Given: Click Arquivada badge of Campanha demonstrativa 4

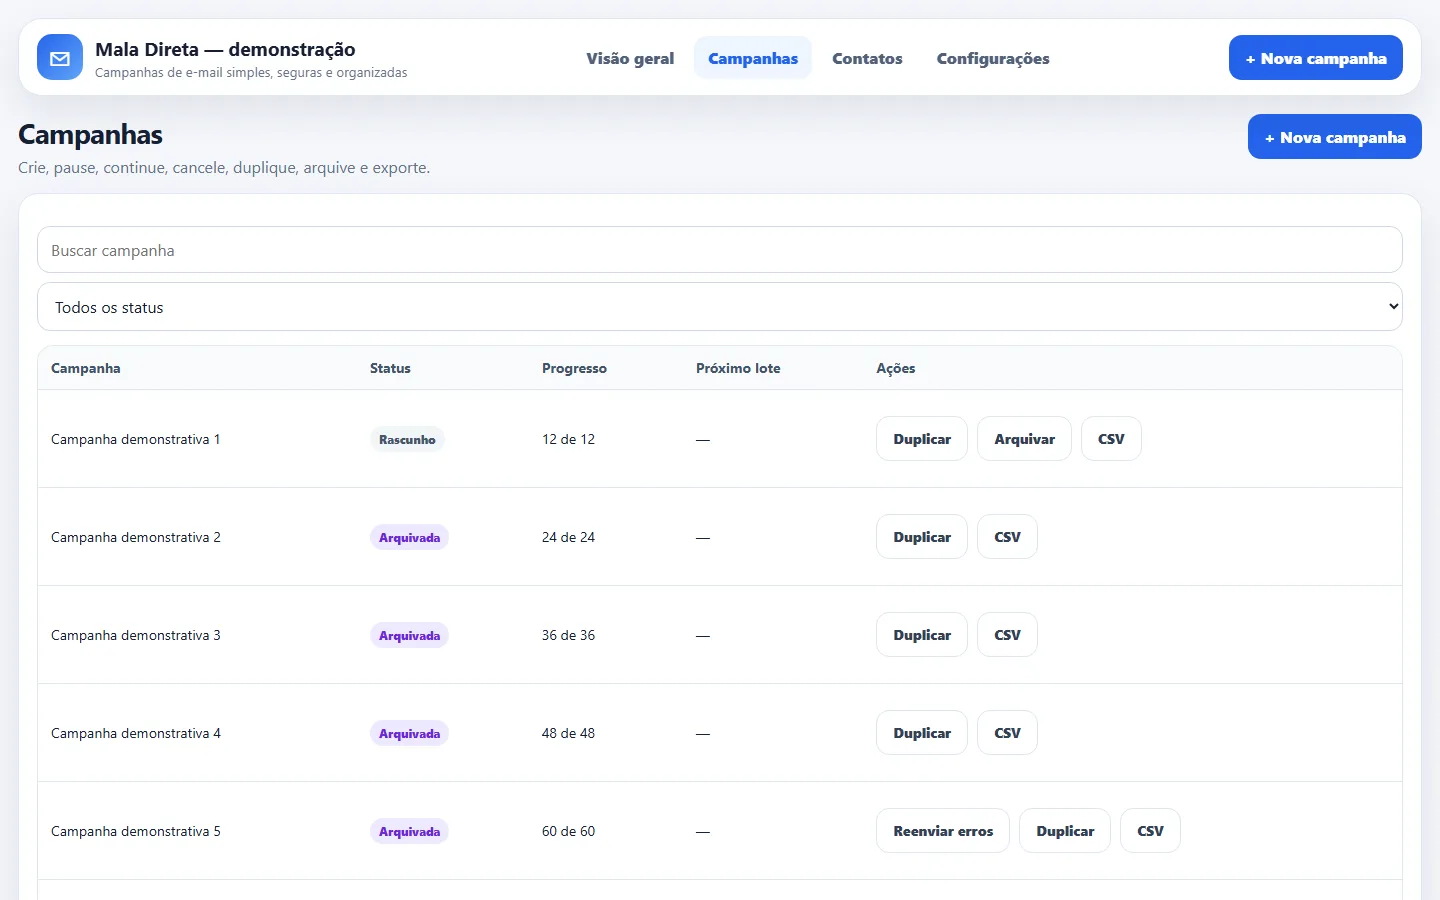Looking at the screenshot, I should [x=409, y=733].
